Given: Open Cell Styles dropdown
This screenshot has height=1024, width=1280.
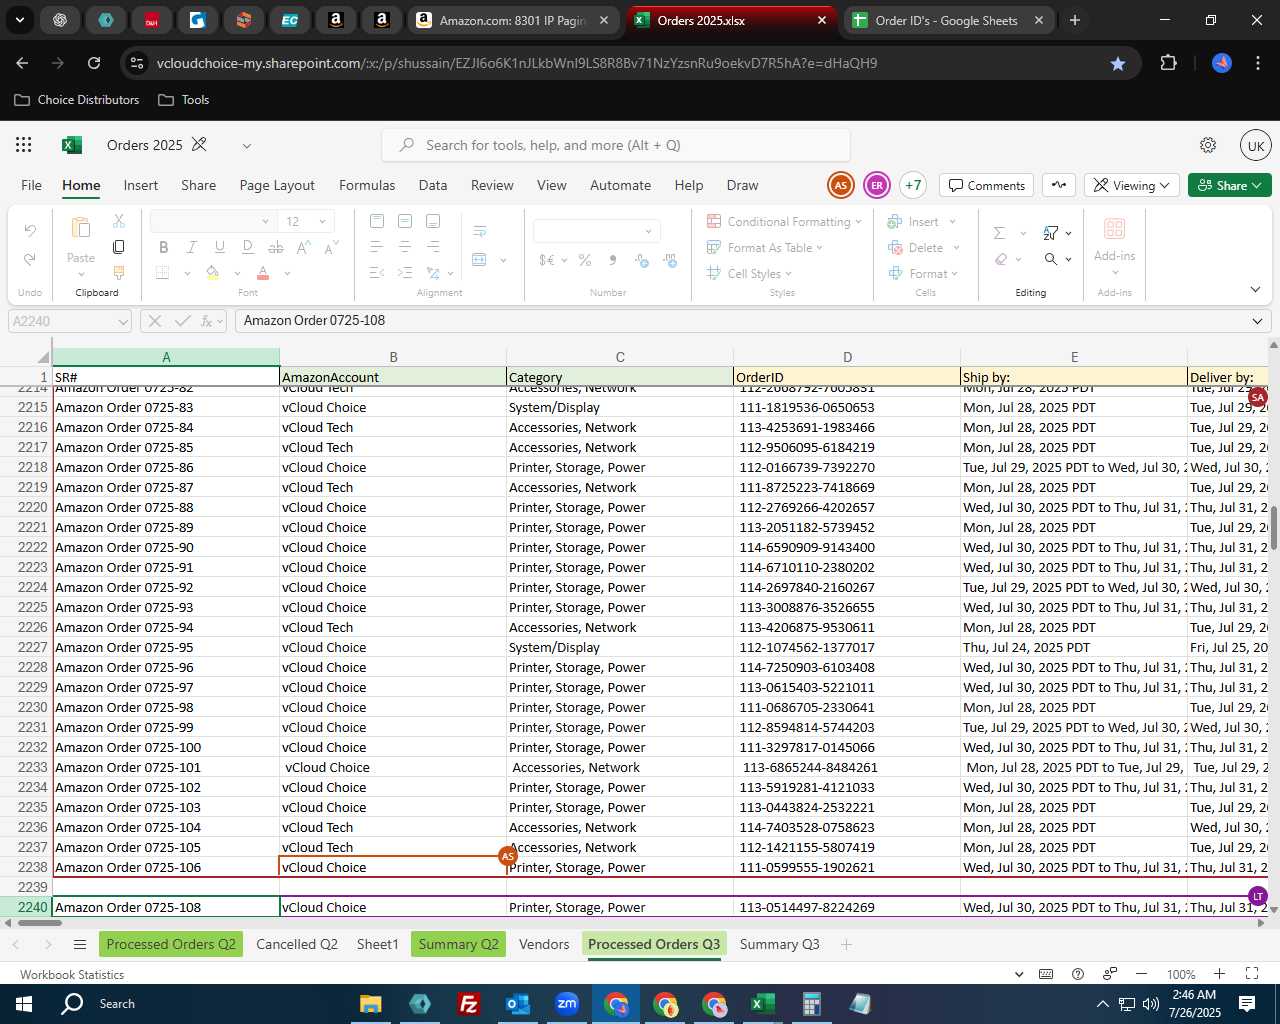Looking at the screenshot, I should tap(749, 273).
